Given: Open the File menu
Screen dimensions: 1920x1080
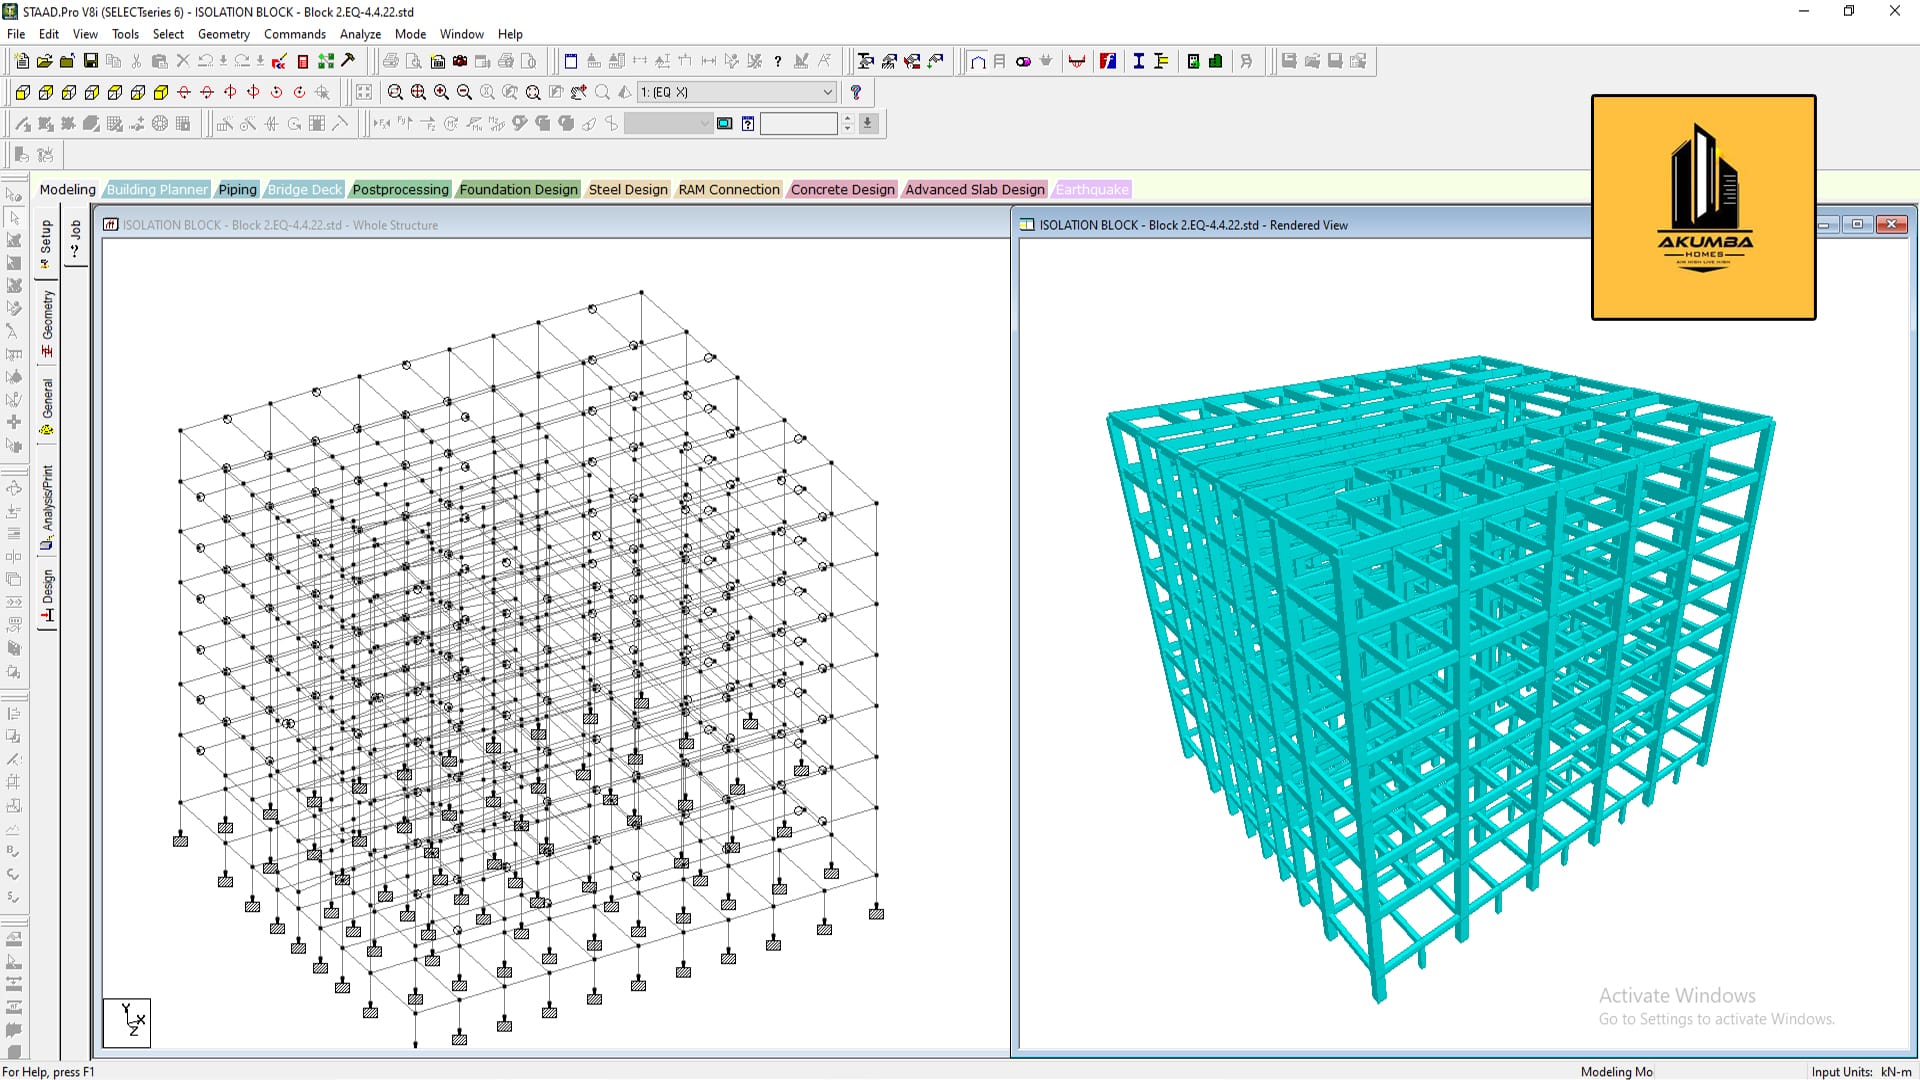Looking at the screenshot, I should (x=16, y=34).
